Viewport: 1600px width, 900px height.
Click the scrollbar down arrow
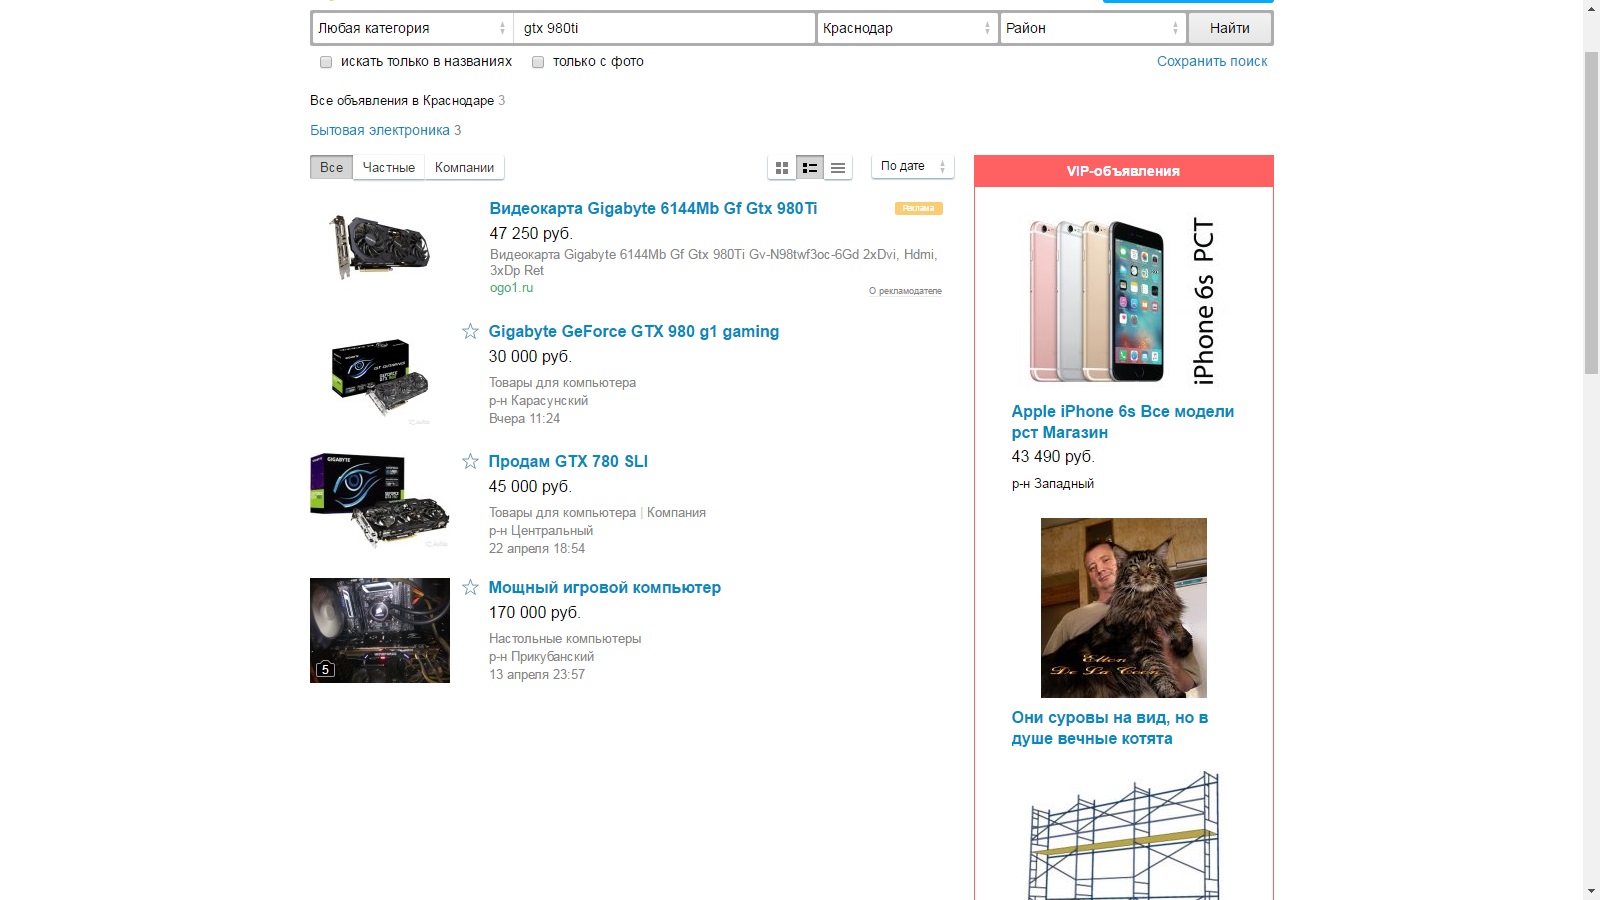1591,891
